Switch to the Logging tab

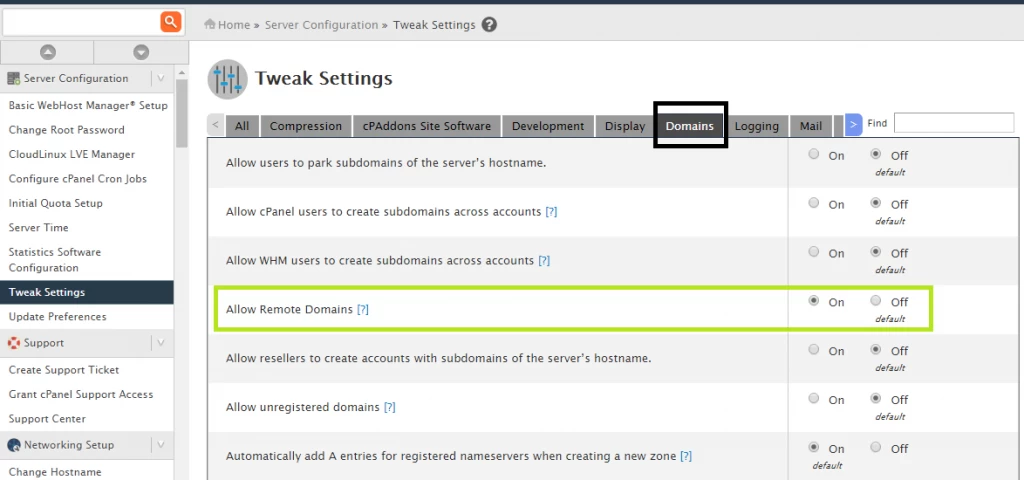[756, 126]
